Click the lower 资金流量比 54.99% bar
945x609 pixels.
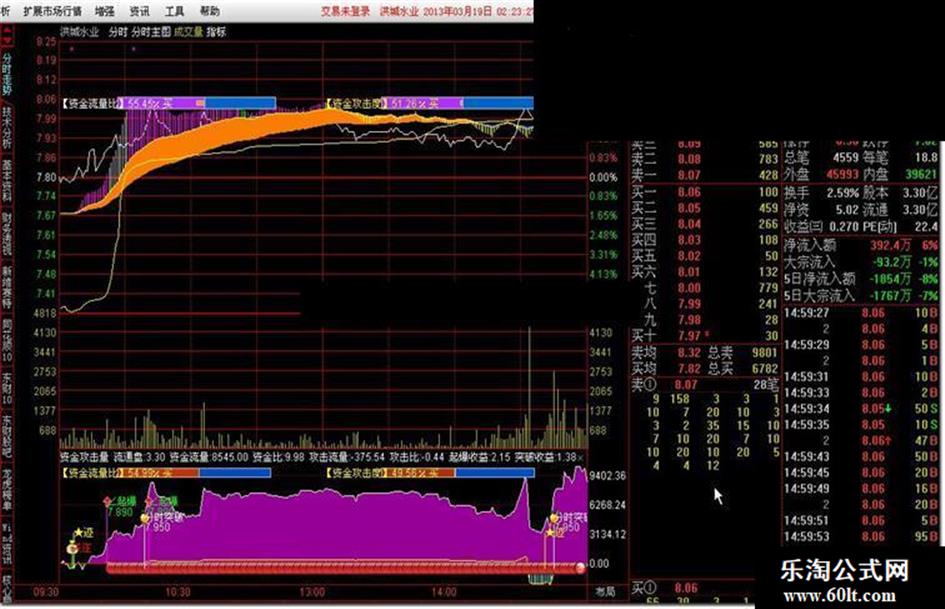[166, 473]
